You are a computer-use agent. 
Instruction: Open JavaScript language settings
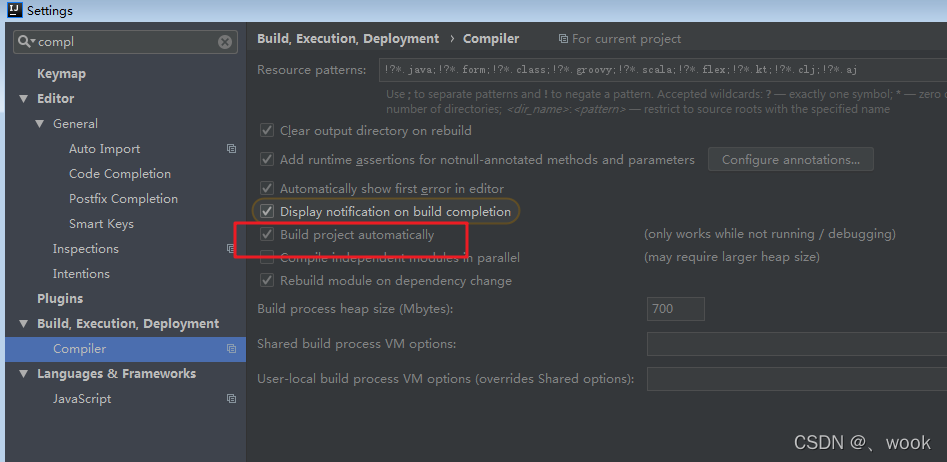pos(82,399)
